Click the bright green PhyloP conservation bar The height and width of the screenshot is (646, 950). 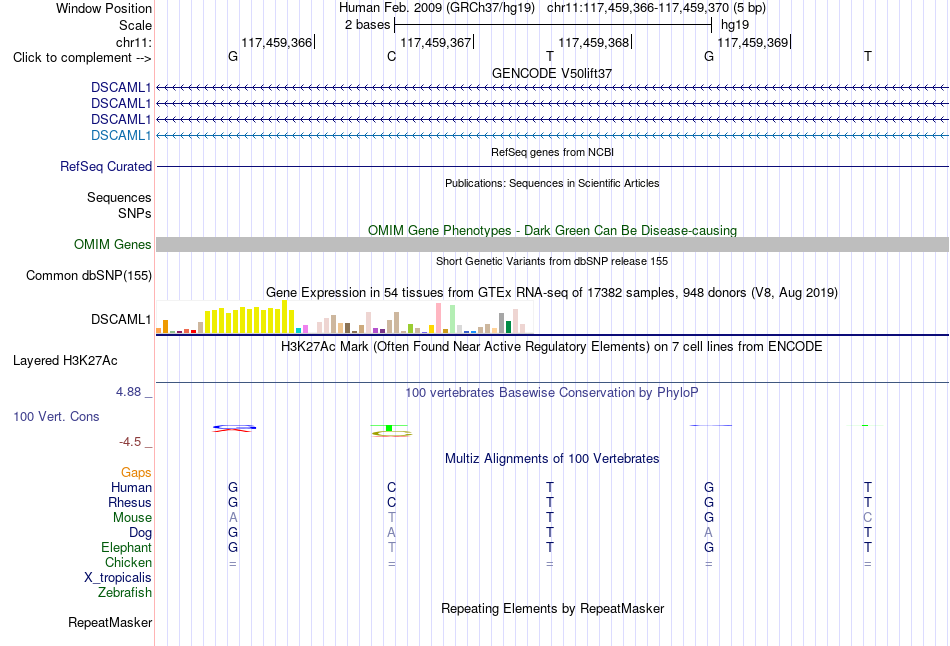389,428
